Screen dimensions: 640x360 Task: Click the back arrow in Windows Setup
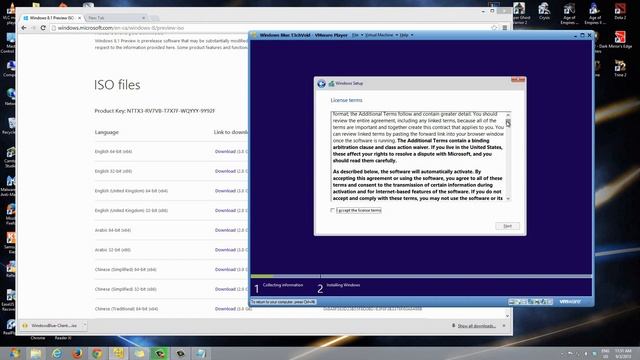[x=321, y=84]
